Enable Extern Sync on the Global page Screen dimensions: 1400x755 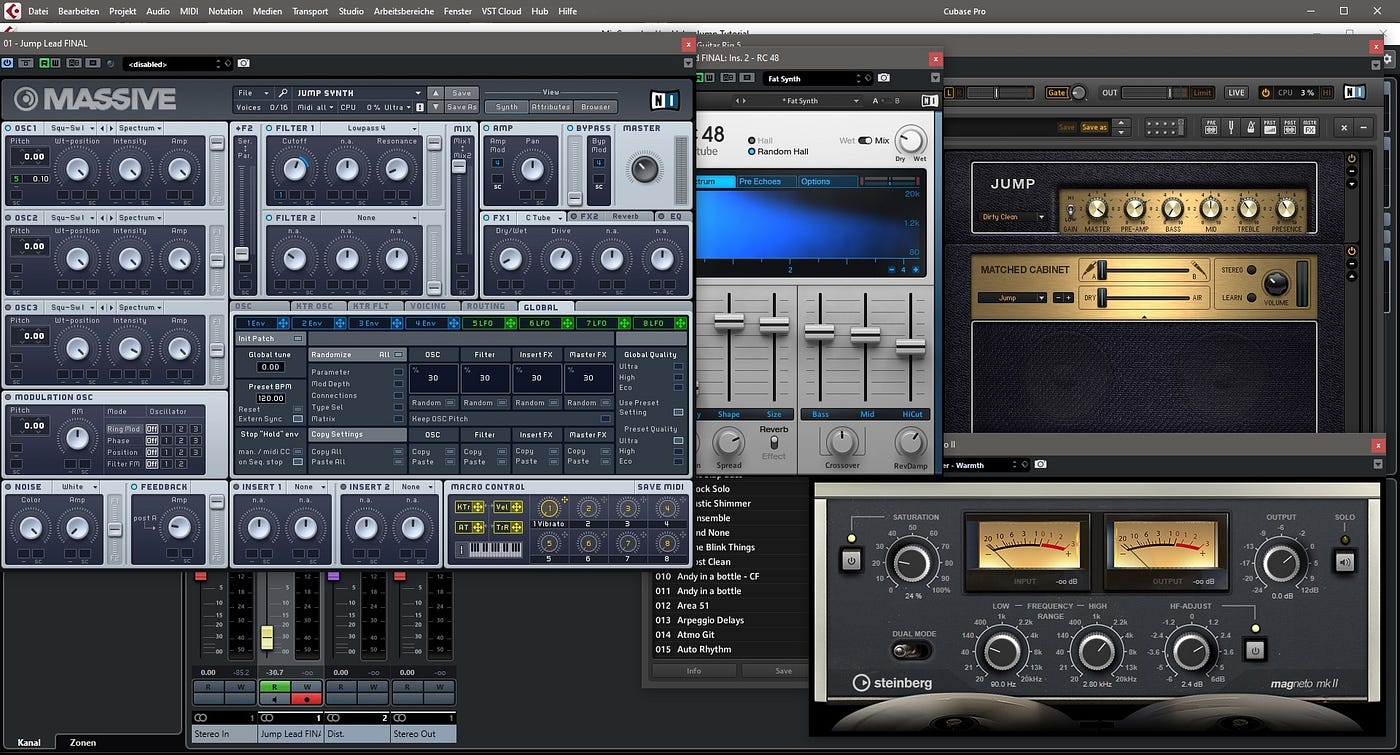[x=298, y=419]
